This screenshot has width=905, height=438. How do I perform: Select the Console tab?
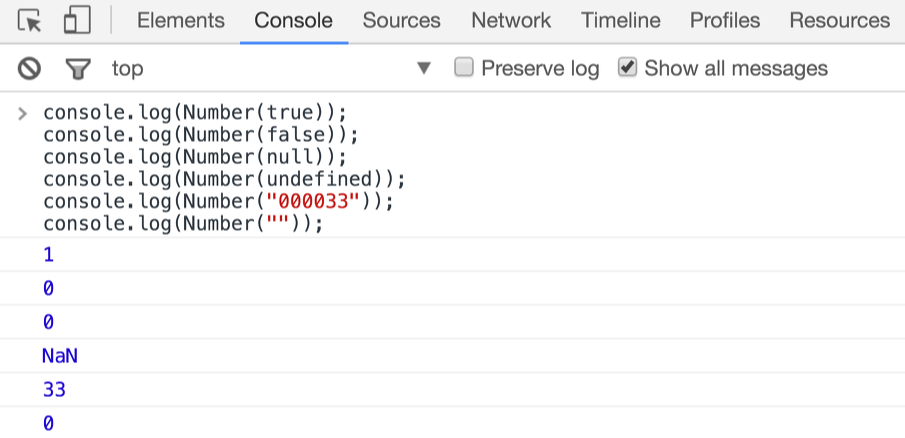coord(293,21)
